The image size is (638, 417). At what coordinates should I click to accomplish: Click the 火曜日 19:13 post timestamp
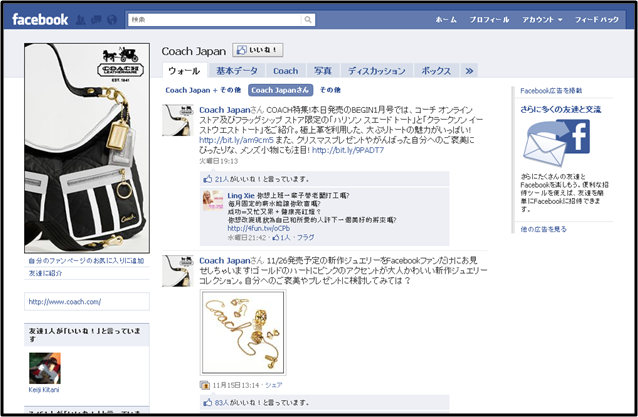tap(218, 161)
